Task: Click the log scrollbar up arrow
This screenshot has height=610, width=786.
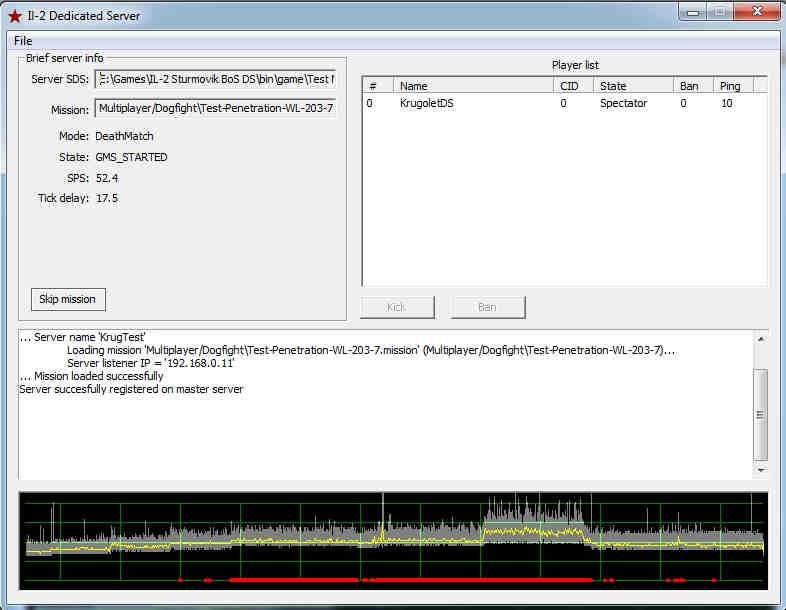Action: [x=761, y=339]
